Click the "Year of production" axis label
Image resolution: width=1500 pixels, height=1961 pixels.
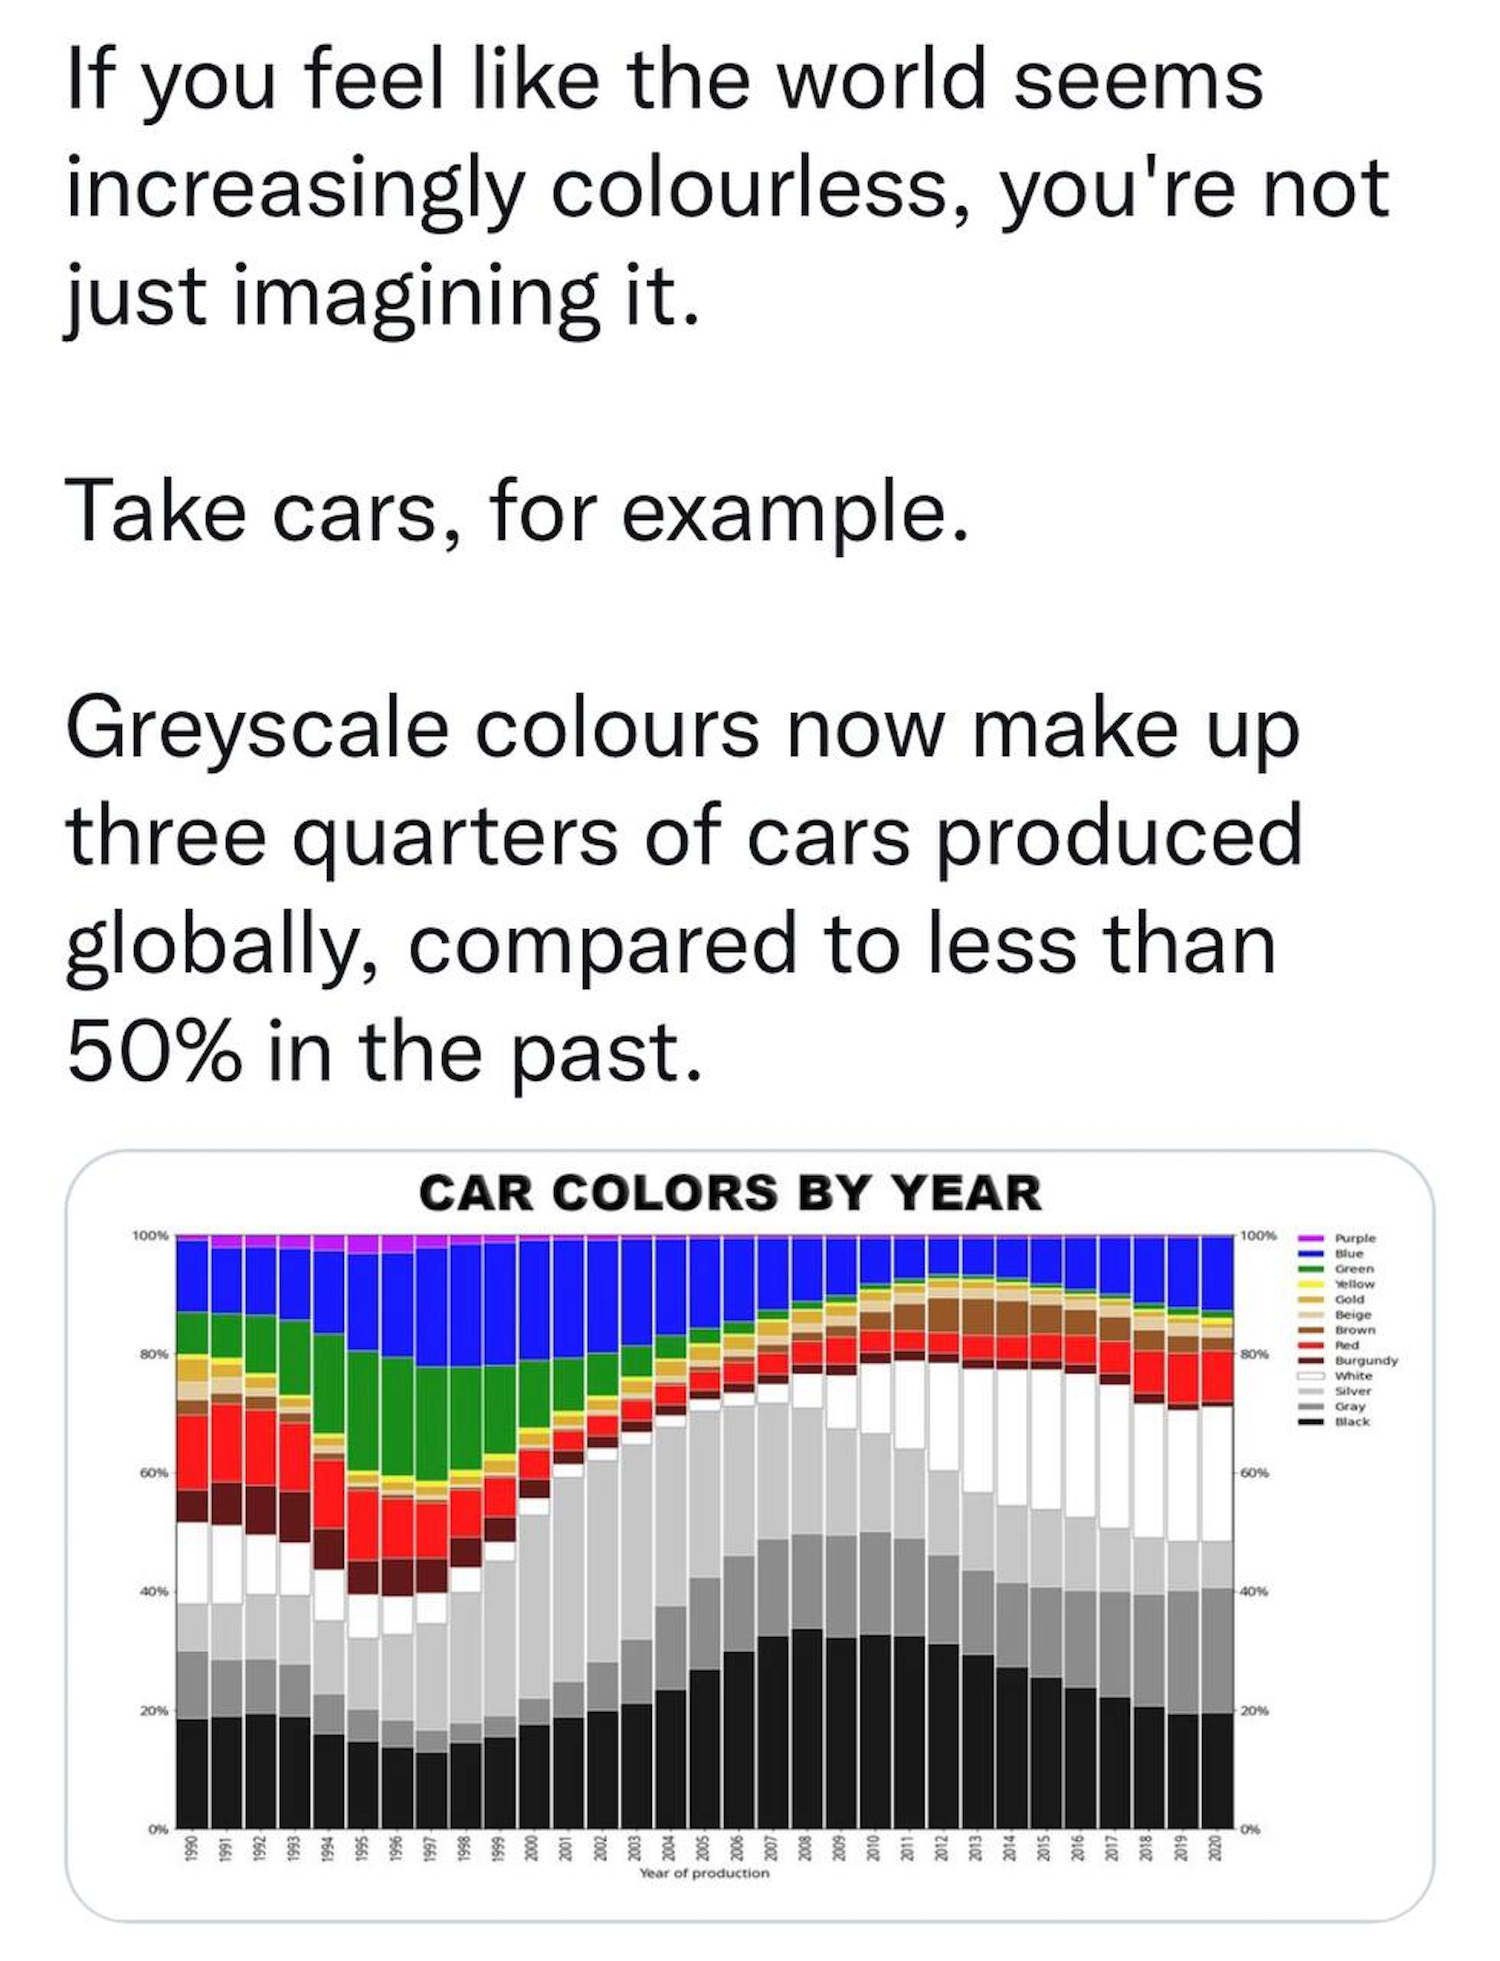704,1873
